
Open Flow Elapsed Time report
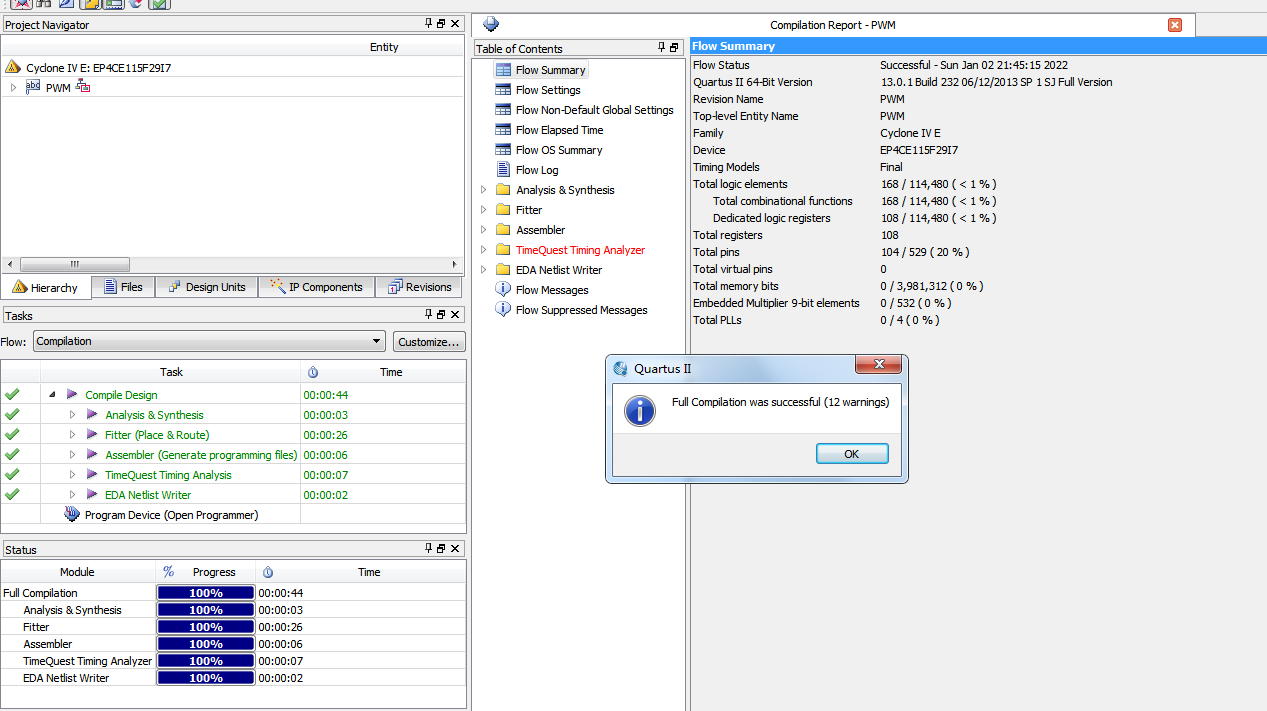(559, 130)
